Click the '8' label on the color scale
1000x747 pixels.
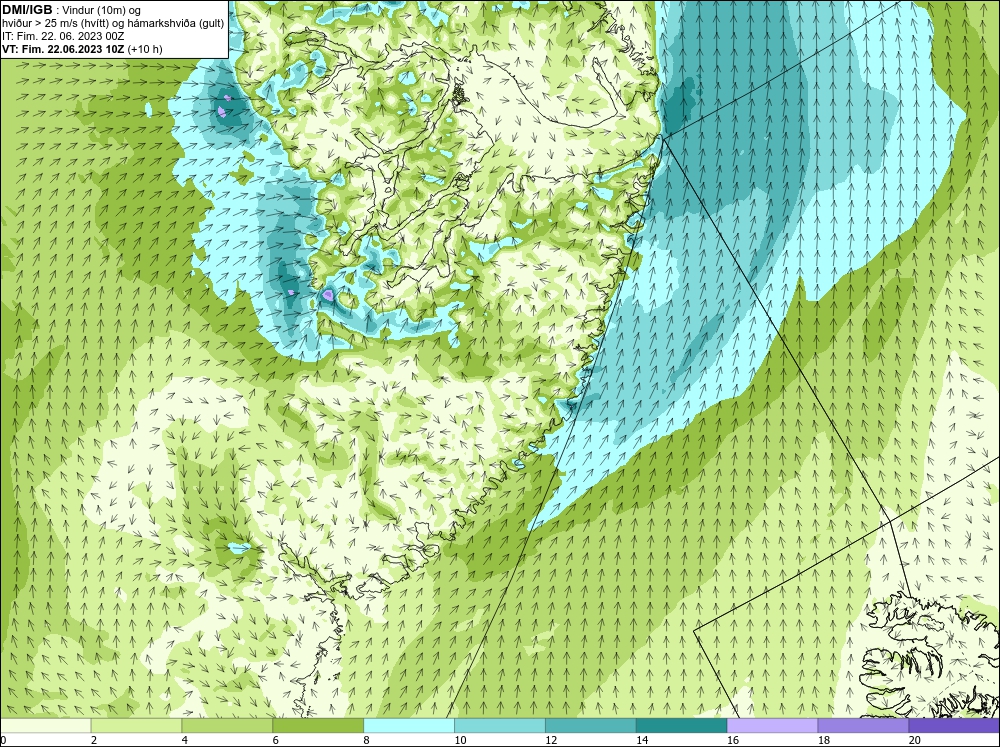click(367, 740)
